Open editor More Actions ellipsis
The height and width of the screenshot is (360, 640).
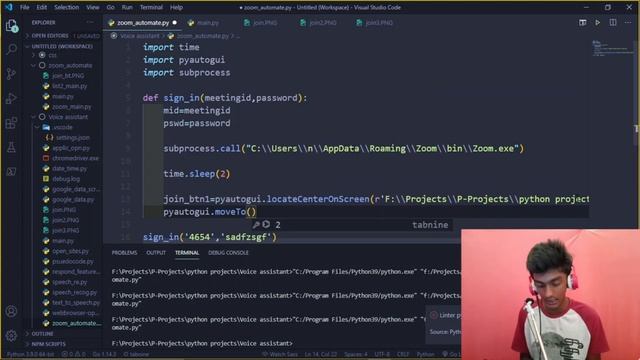(628, 23)
